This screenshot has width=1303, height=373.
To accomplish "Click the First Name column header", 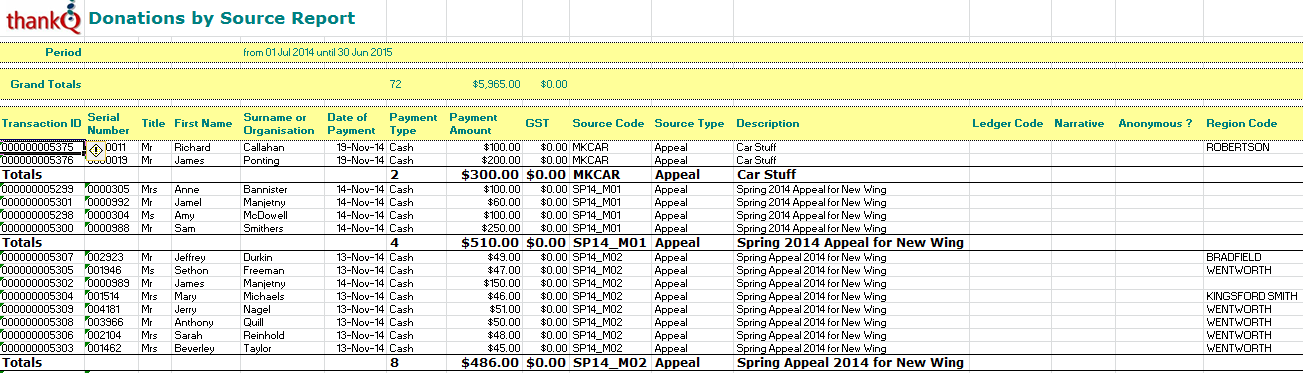I will point(203,124).
